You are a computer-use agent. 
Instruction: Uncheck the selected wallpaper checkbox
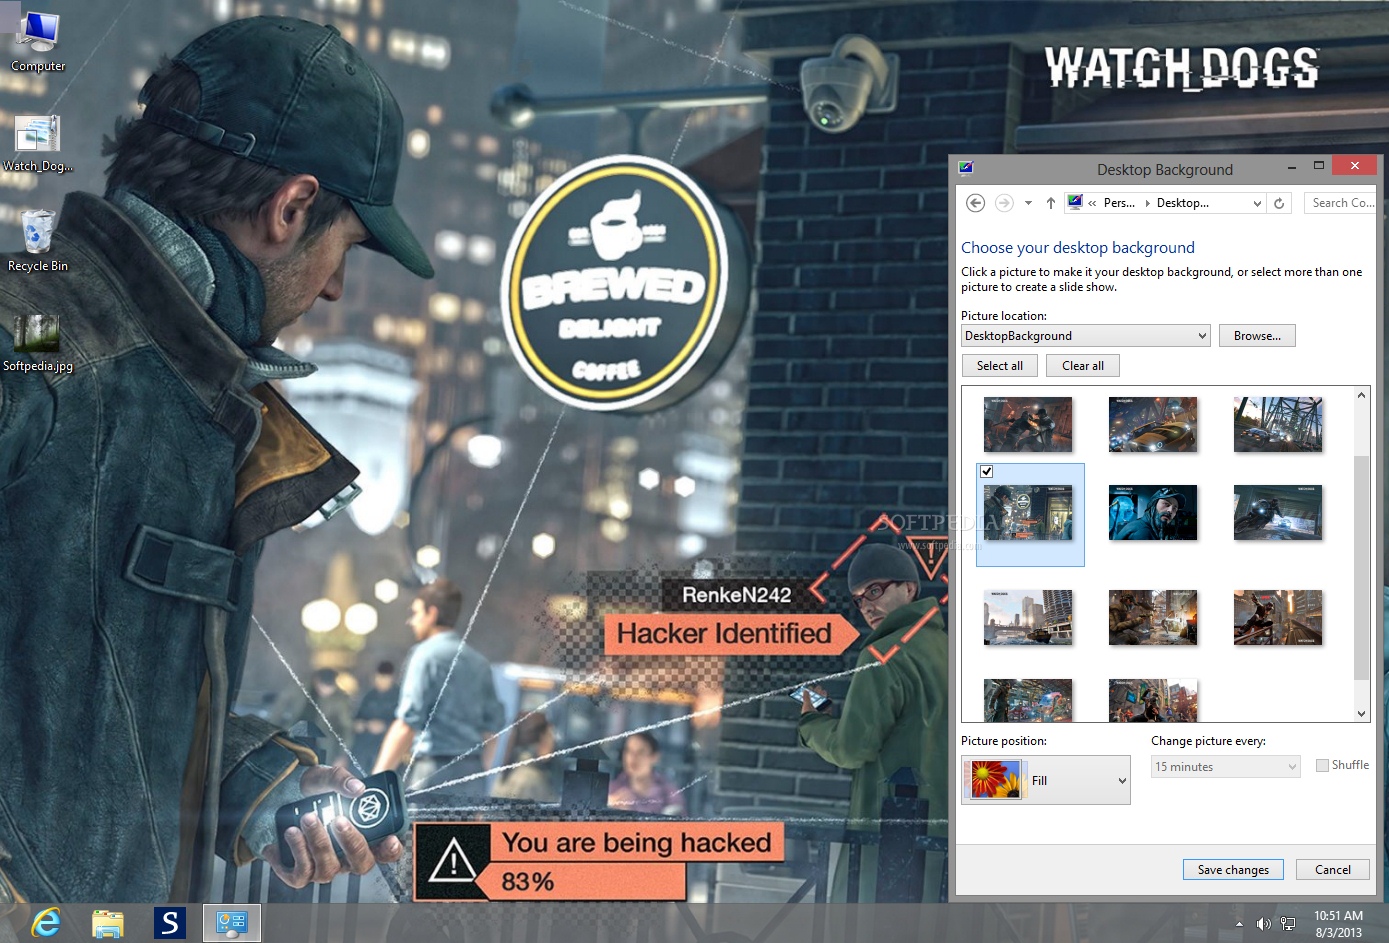pyautogui.click(x=986, y=471)
